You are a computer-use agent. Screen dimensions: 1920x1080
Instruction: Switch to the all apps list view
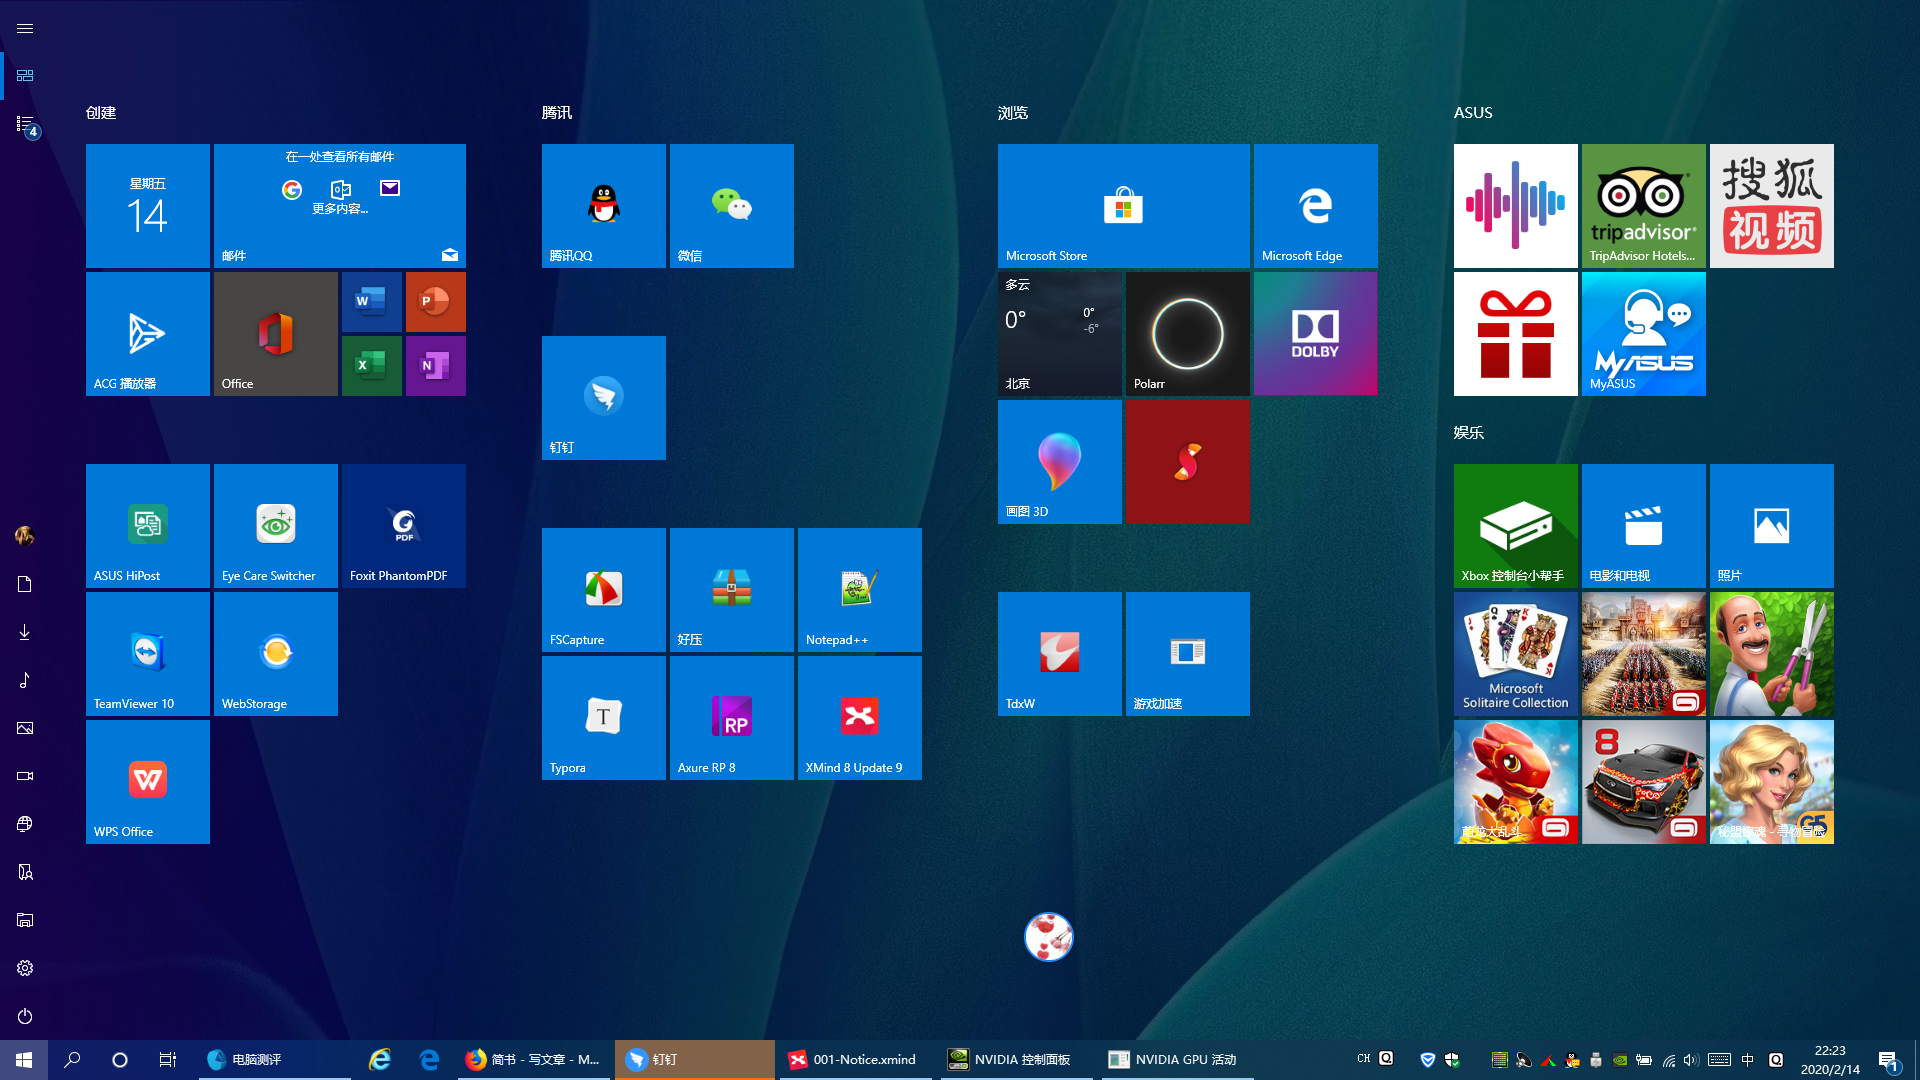coord(25,124)
